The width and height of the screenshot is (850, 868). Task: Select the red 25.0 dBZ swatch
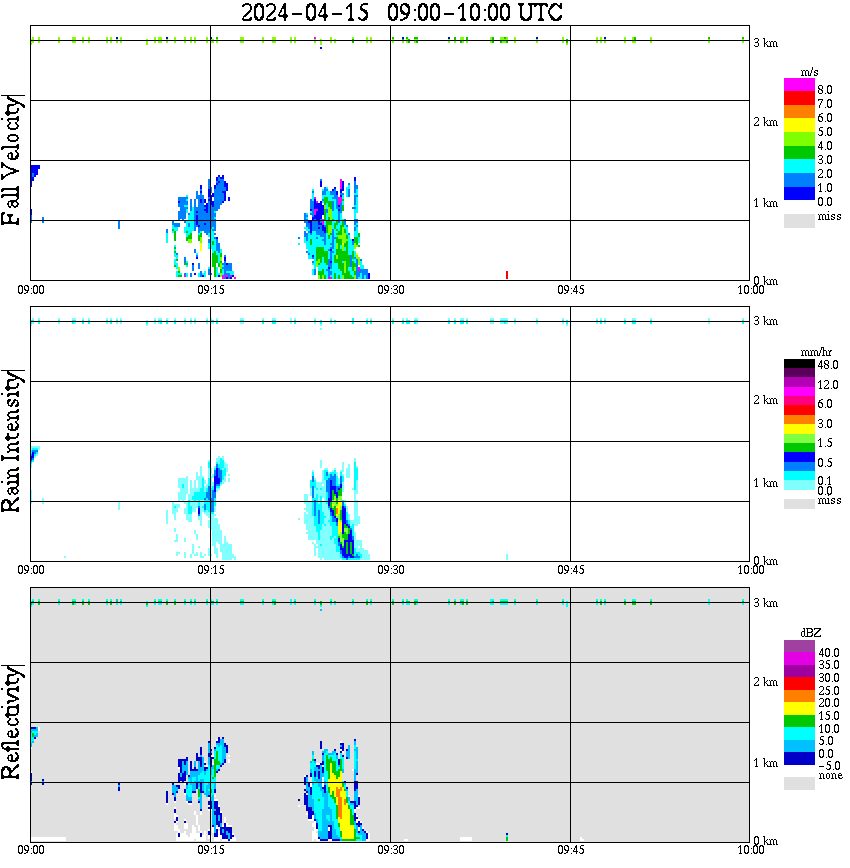(x=799, y=684)
